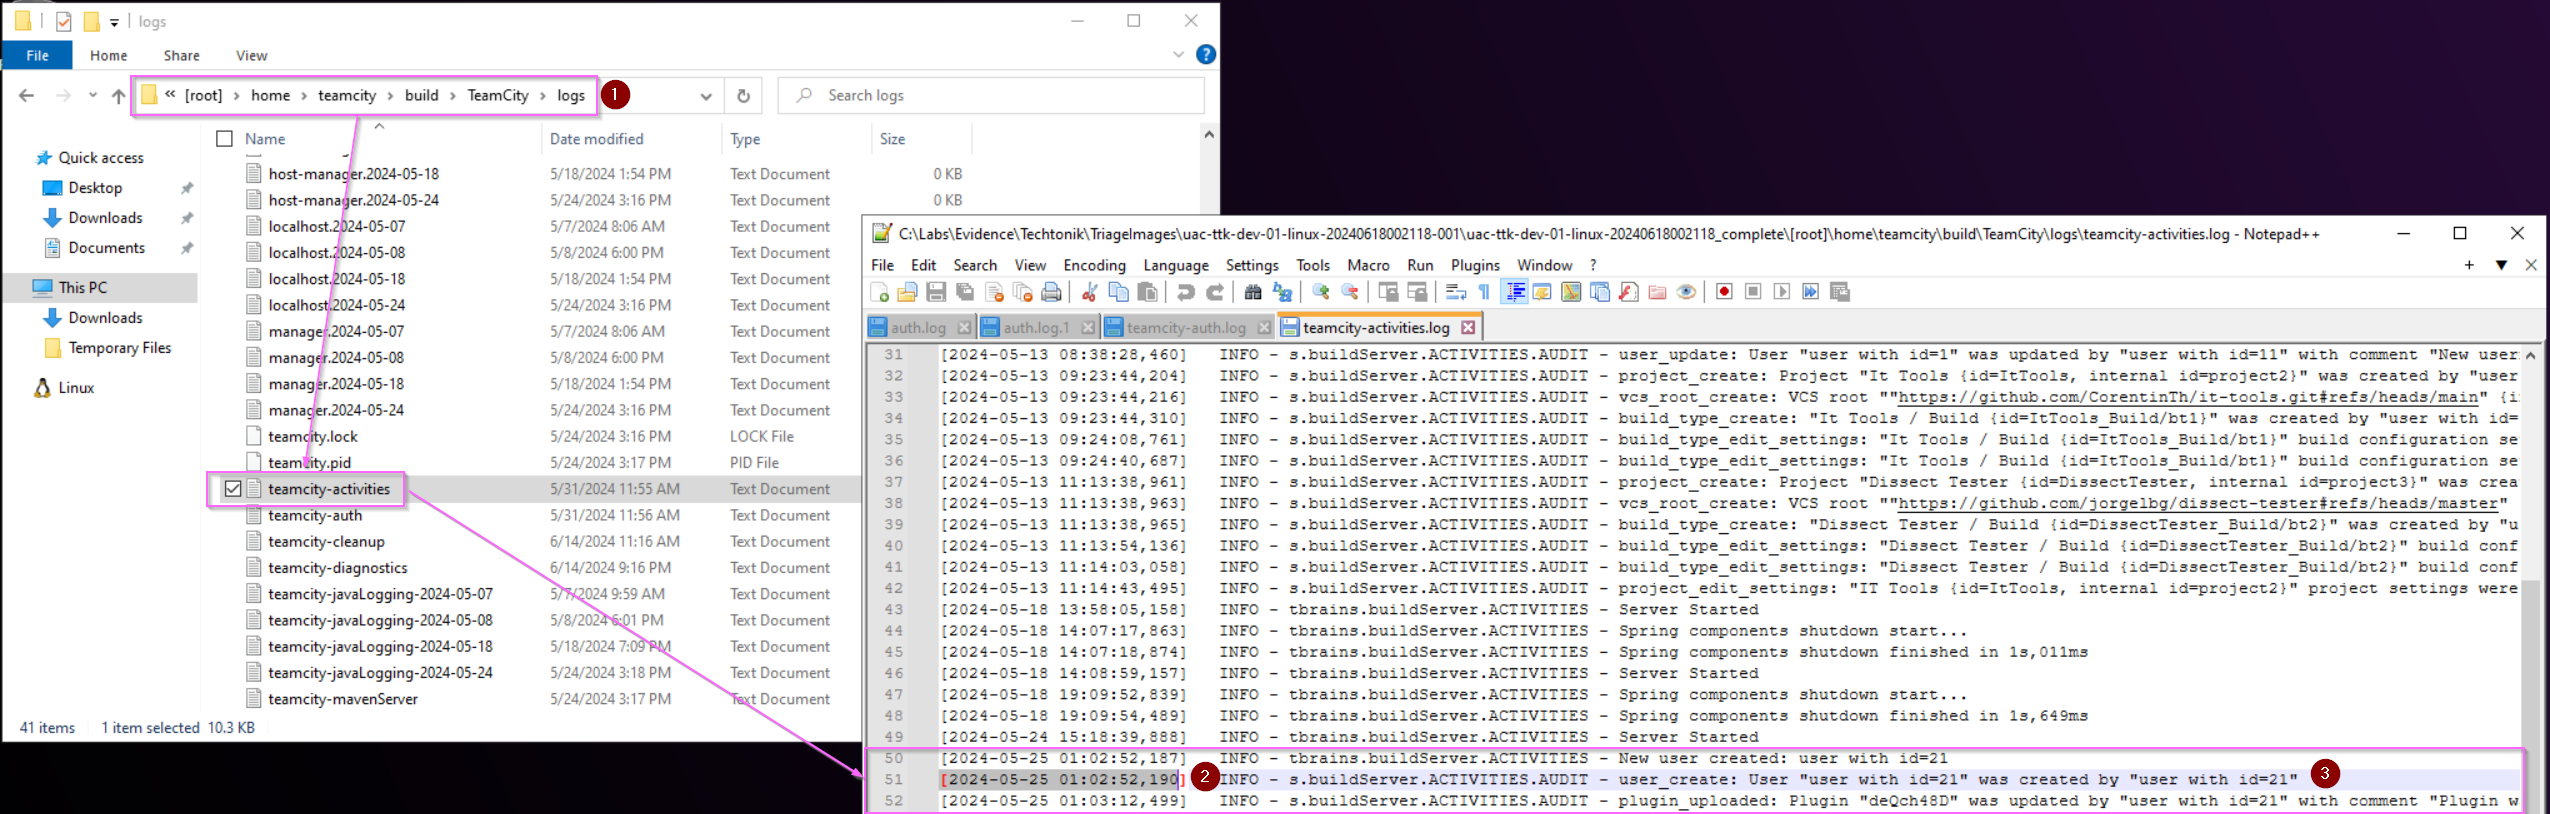Expand the address bar history dropdown

point(706,96)
